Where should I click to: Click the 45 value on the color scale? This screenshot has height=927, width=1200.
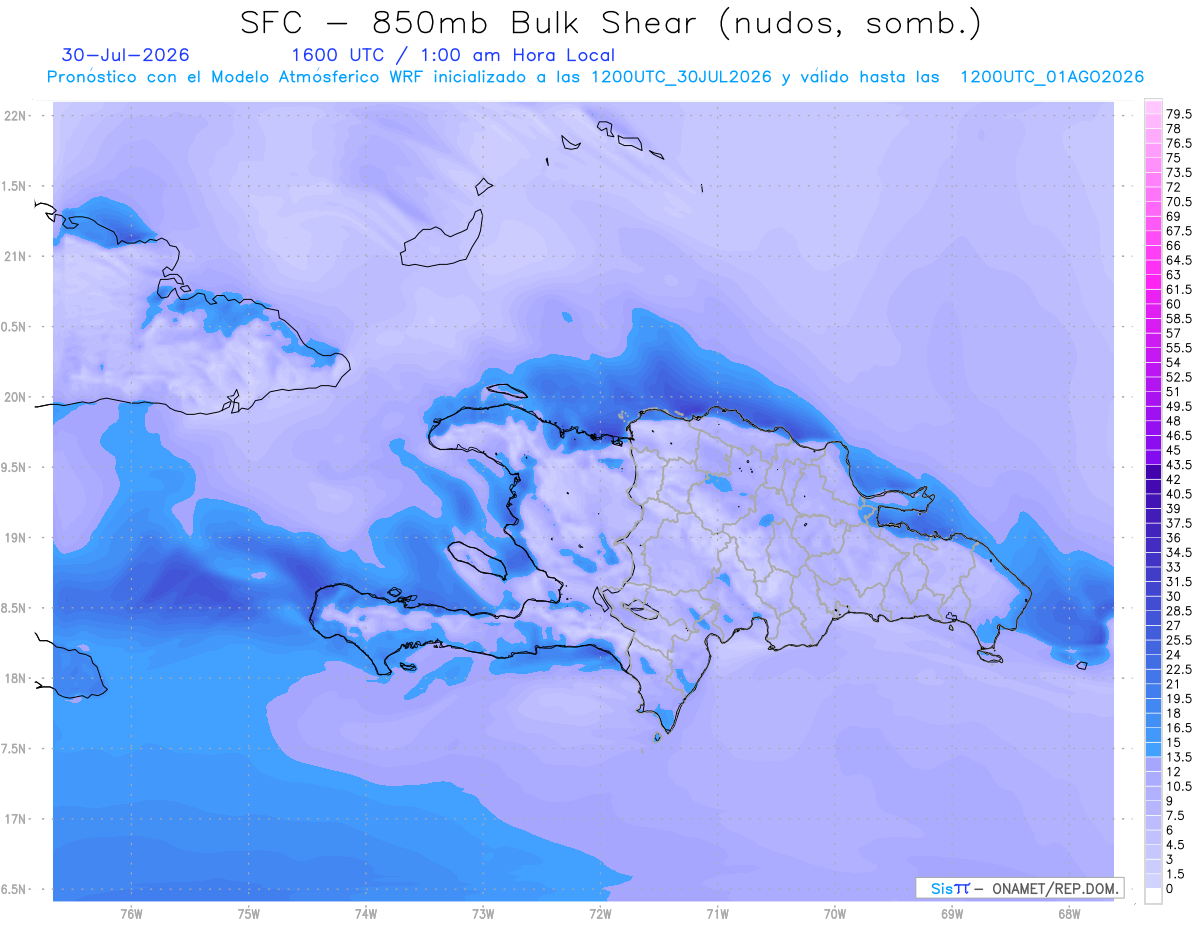[x=1174, y=450]
